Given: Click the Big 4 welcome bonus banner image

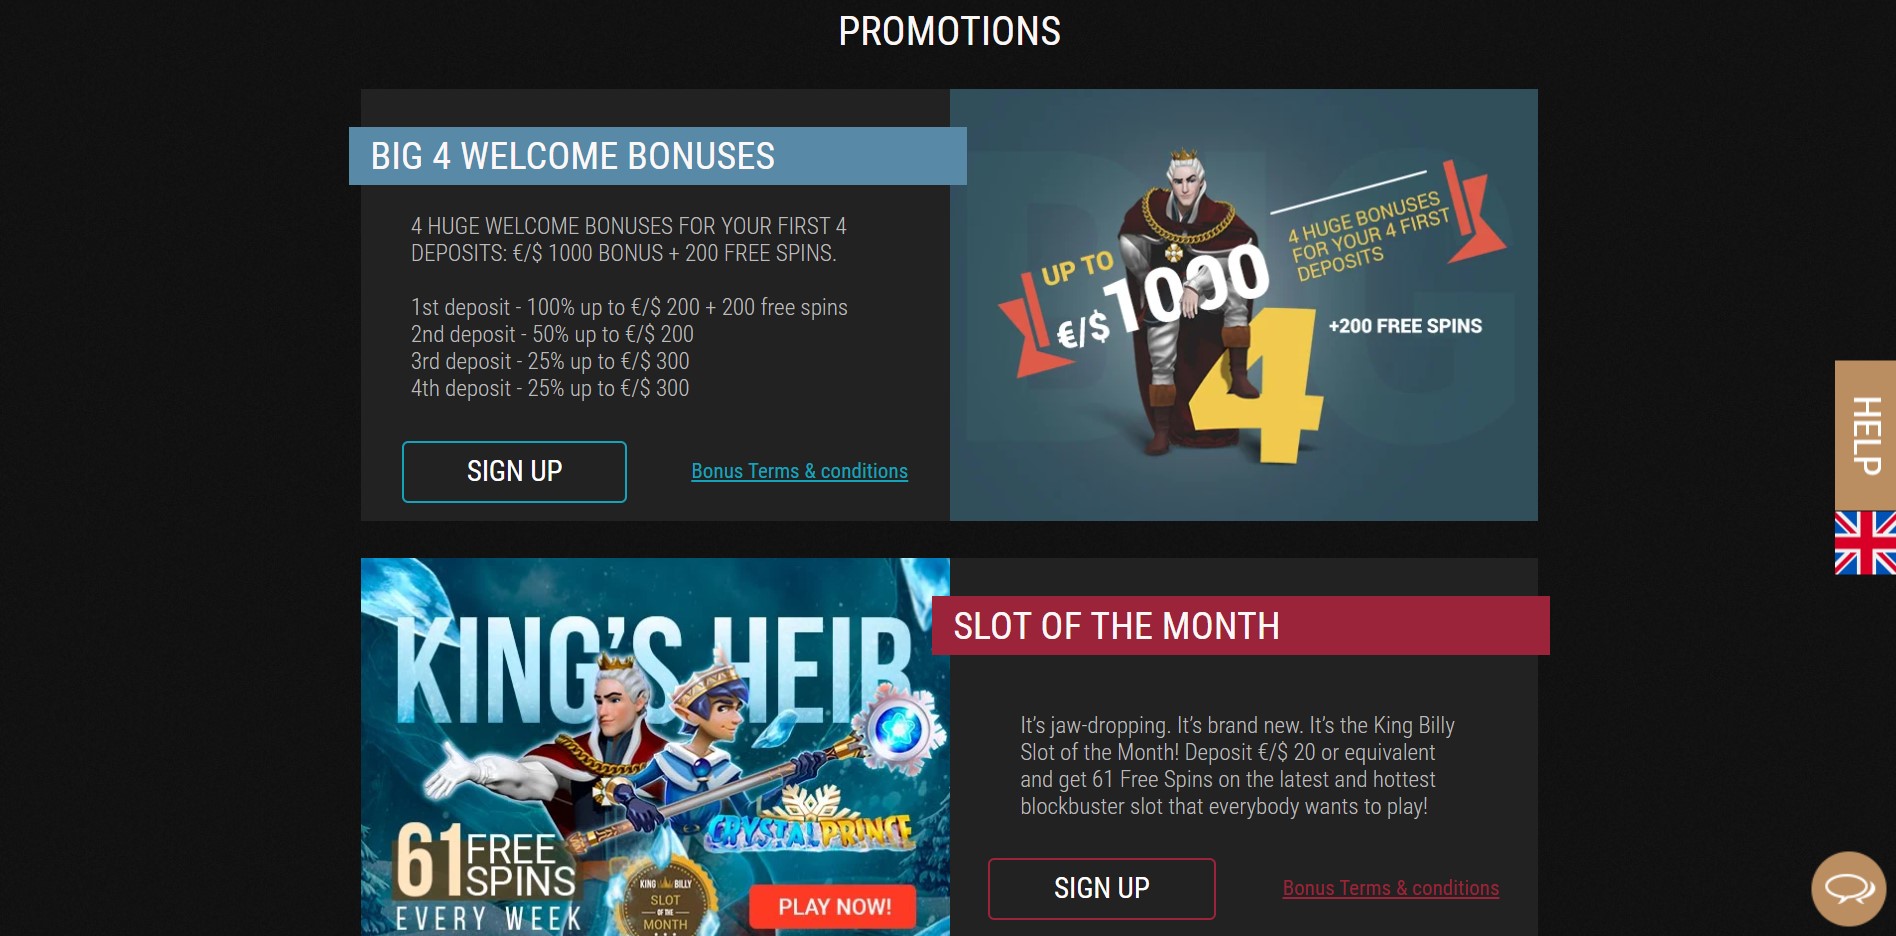Looking at the screenshot, I should pos(1243,305).
